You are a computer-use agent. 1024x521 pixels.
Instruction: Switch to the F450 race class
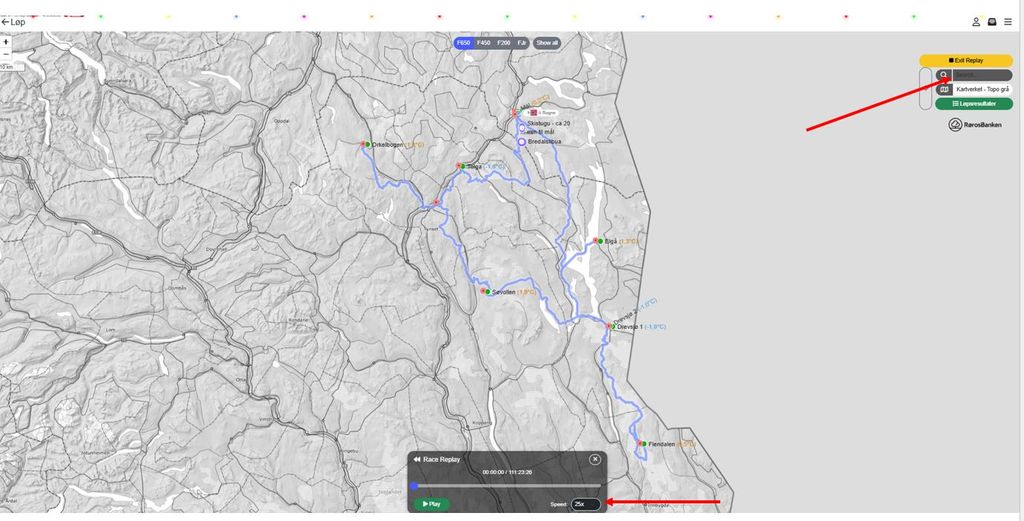click(x=484, y=43)
